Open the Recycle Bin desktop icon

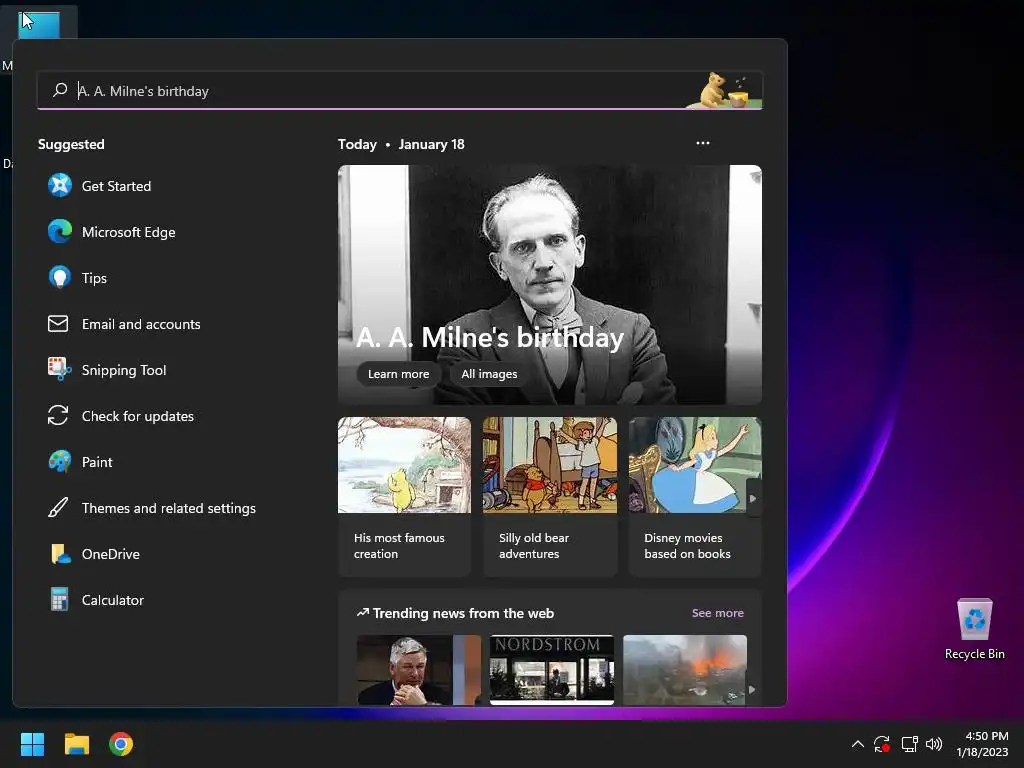coord(974,628)
